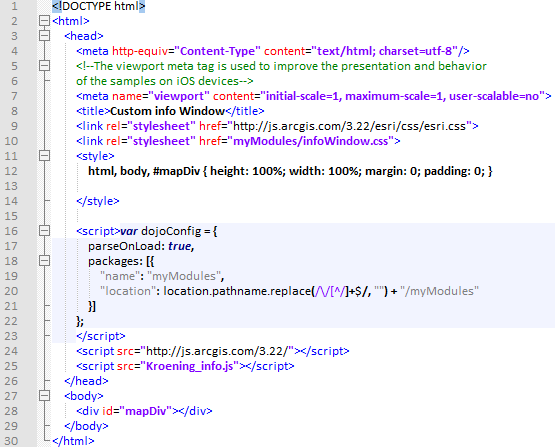Screen dimensions: 555x447
Task: Click the opening style tag
Action: point(95,156)
